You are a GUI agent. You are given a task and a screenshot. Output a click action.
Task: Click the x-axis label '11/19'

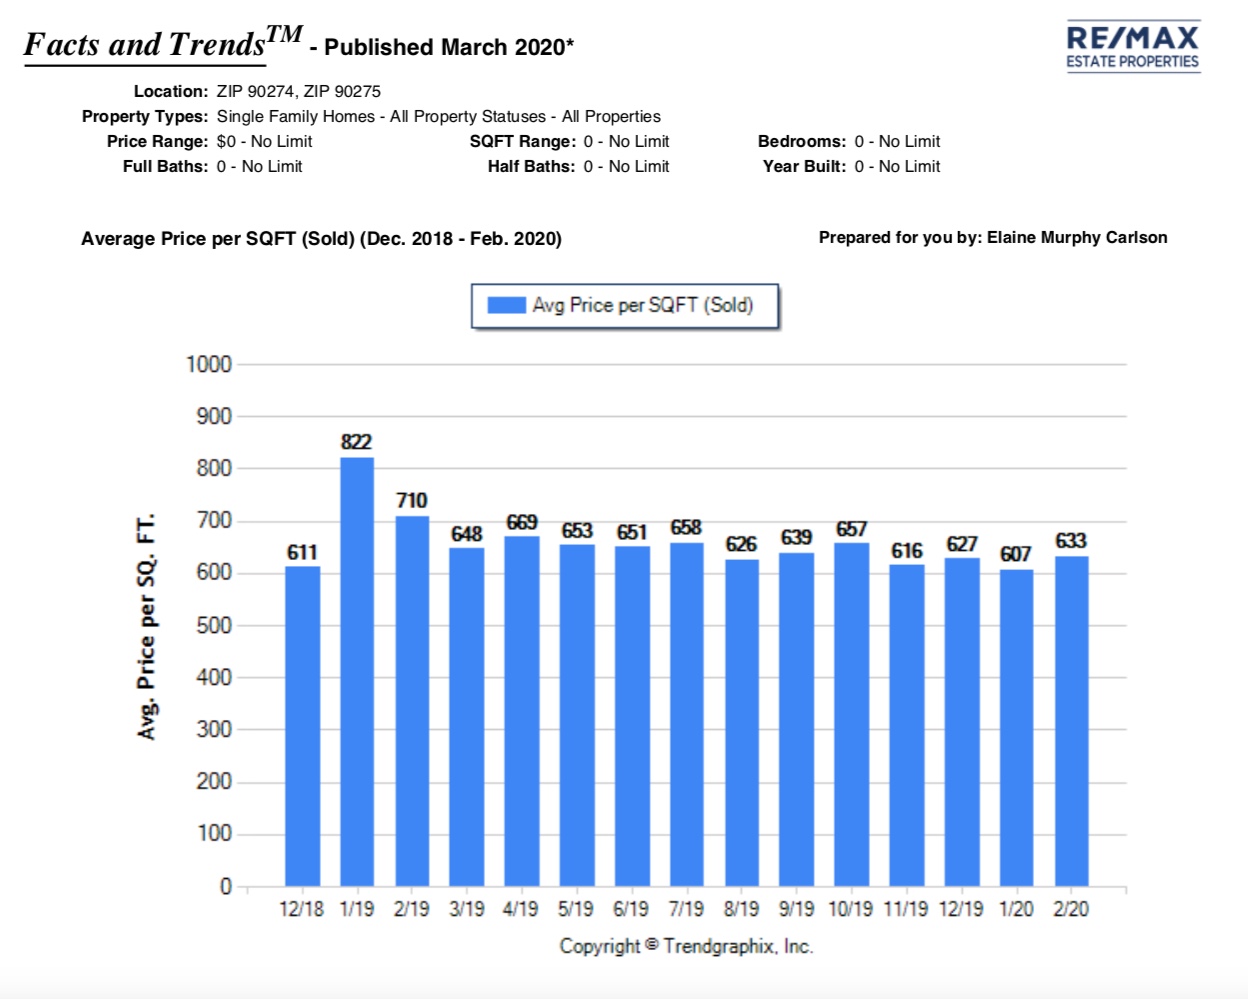[906, 909]
